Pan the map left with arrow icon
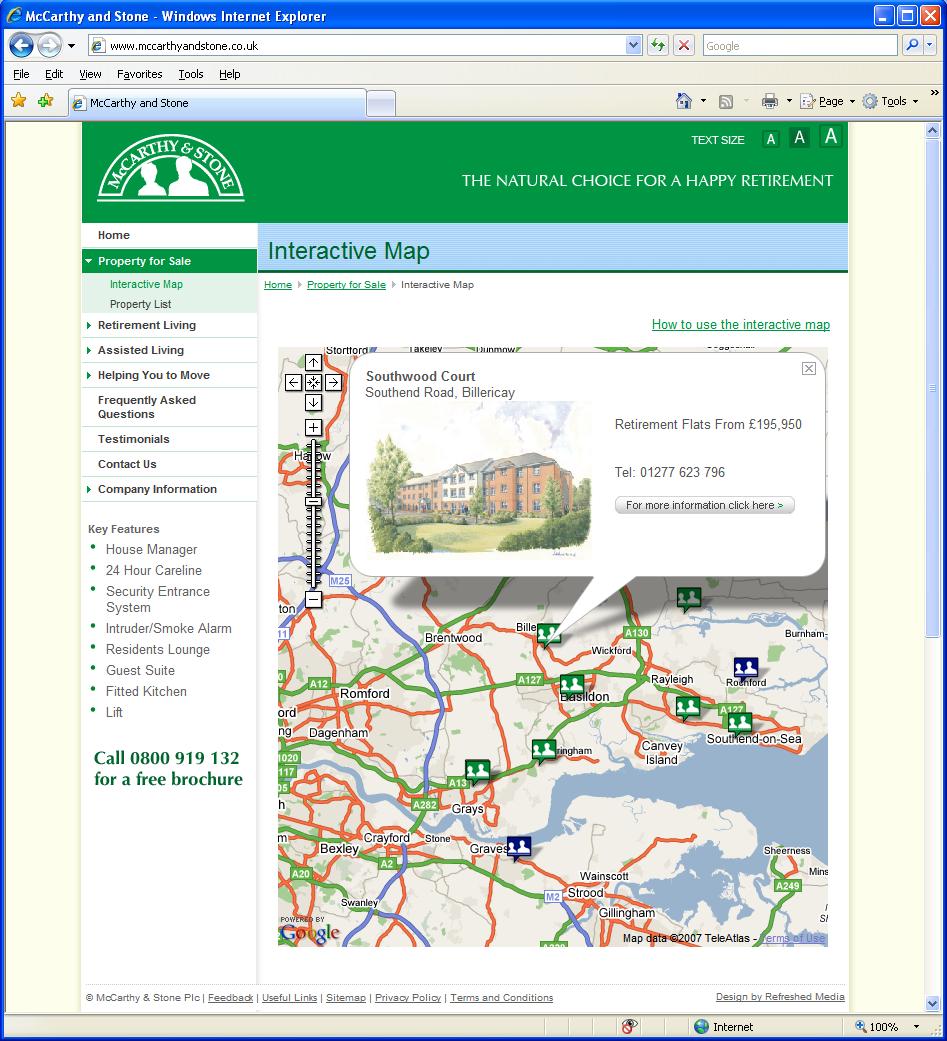 (x=294, y=382)
